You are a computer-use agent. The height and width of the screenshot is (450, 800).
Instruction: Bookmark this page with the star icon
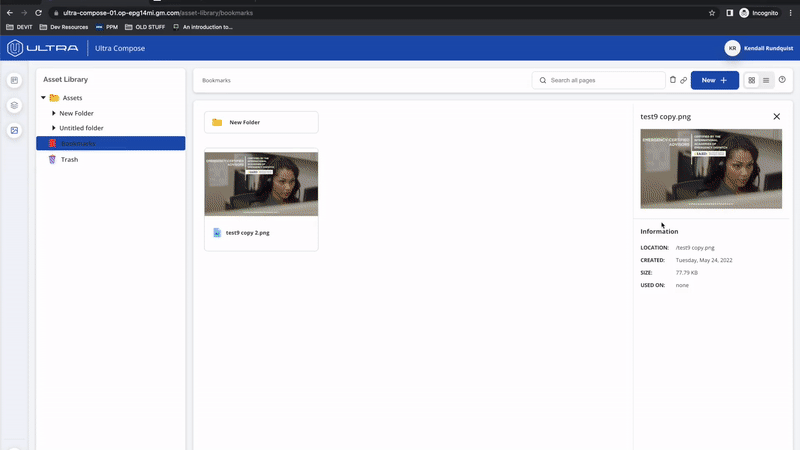click(x=711, y=13)
